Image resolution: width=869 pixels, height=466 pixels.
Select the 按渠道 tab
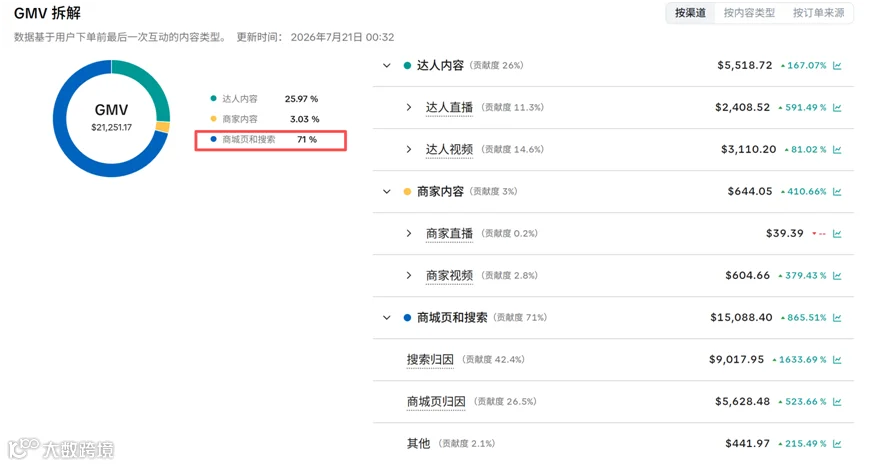click(x=690, y=13)
